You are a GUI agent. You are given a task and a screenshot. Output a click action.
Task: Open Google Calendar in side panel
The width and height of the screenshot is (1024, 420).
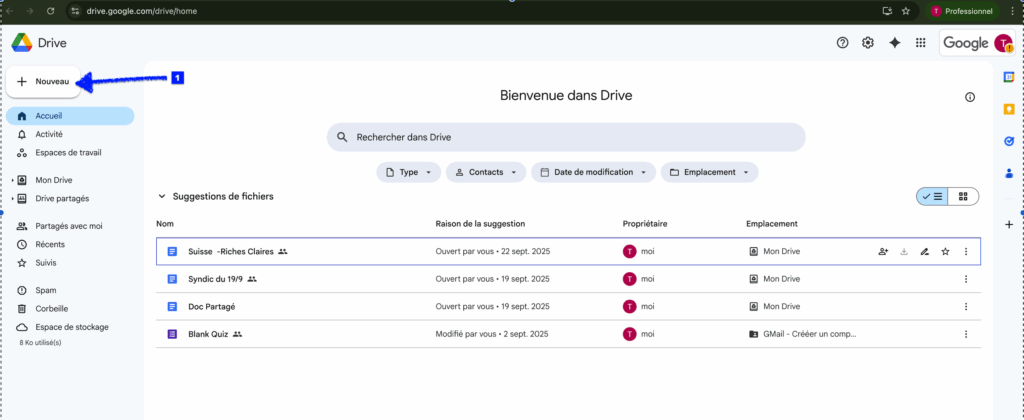point(1008,77)
